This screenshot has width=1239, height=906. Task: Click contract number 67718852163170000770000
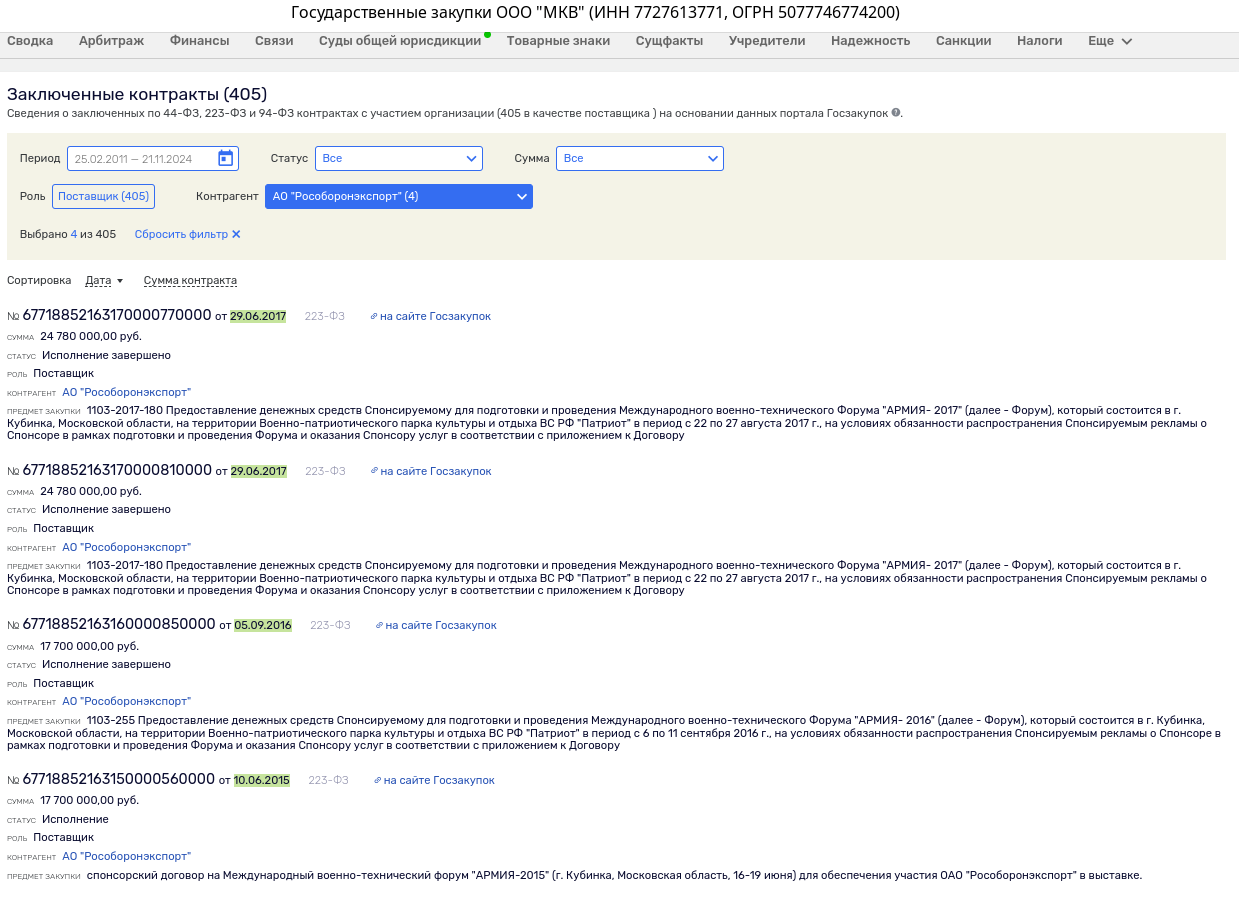coord(117,315)
